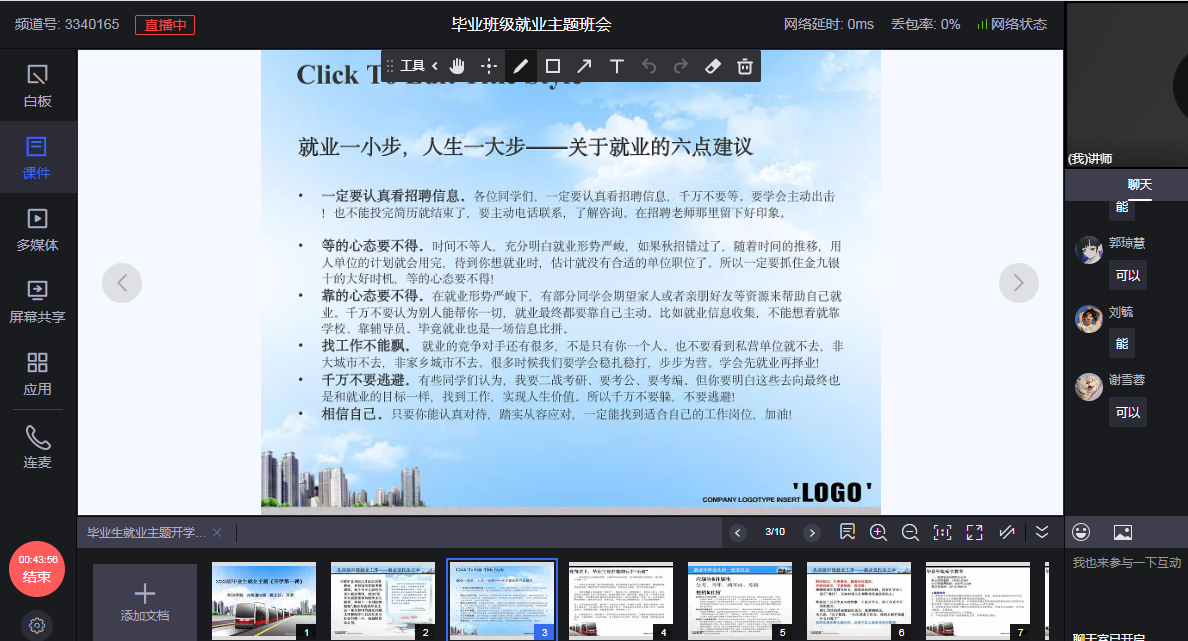Screen dimensions: 1188x641
Task: Click 添加文档 to add a document
Action: pos(145,601)
